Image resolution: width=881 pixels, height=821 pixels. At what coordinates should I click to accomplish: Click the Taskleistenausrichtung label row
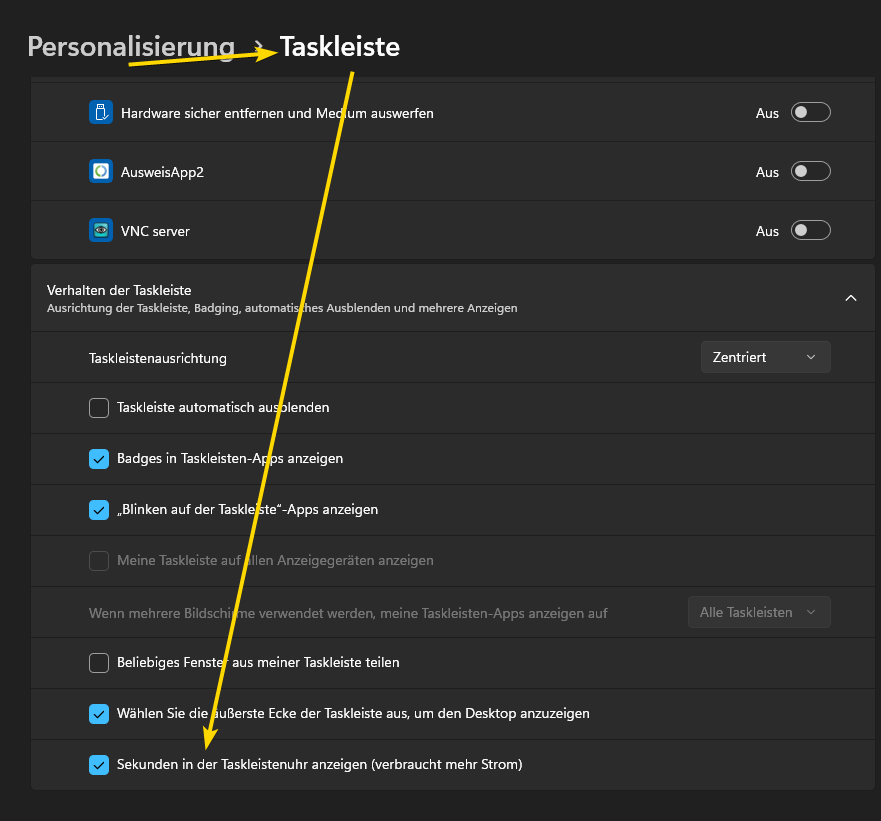[158, 358]
